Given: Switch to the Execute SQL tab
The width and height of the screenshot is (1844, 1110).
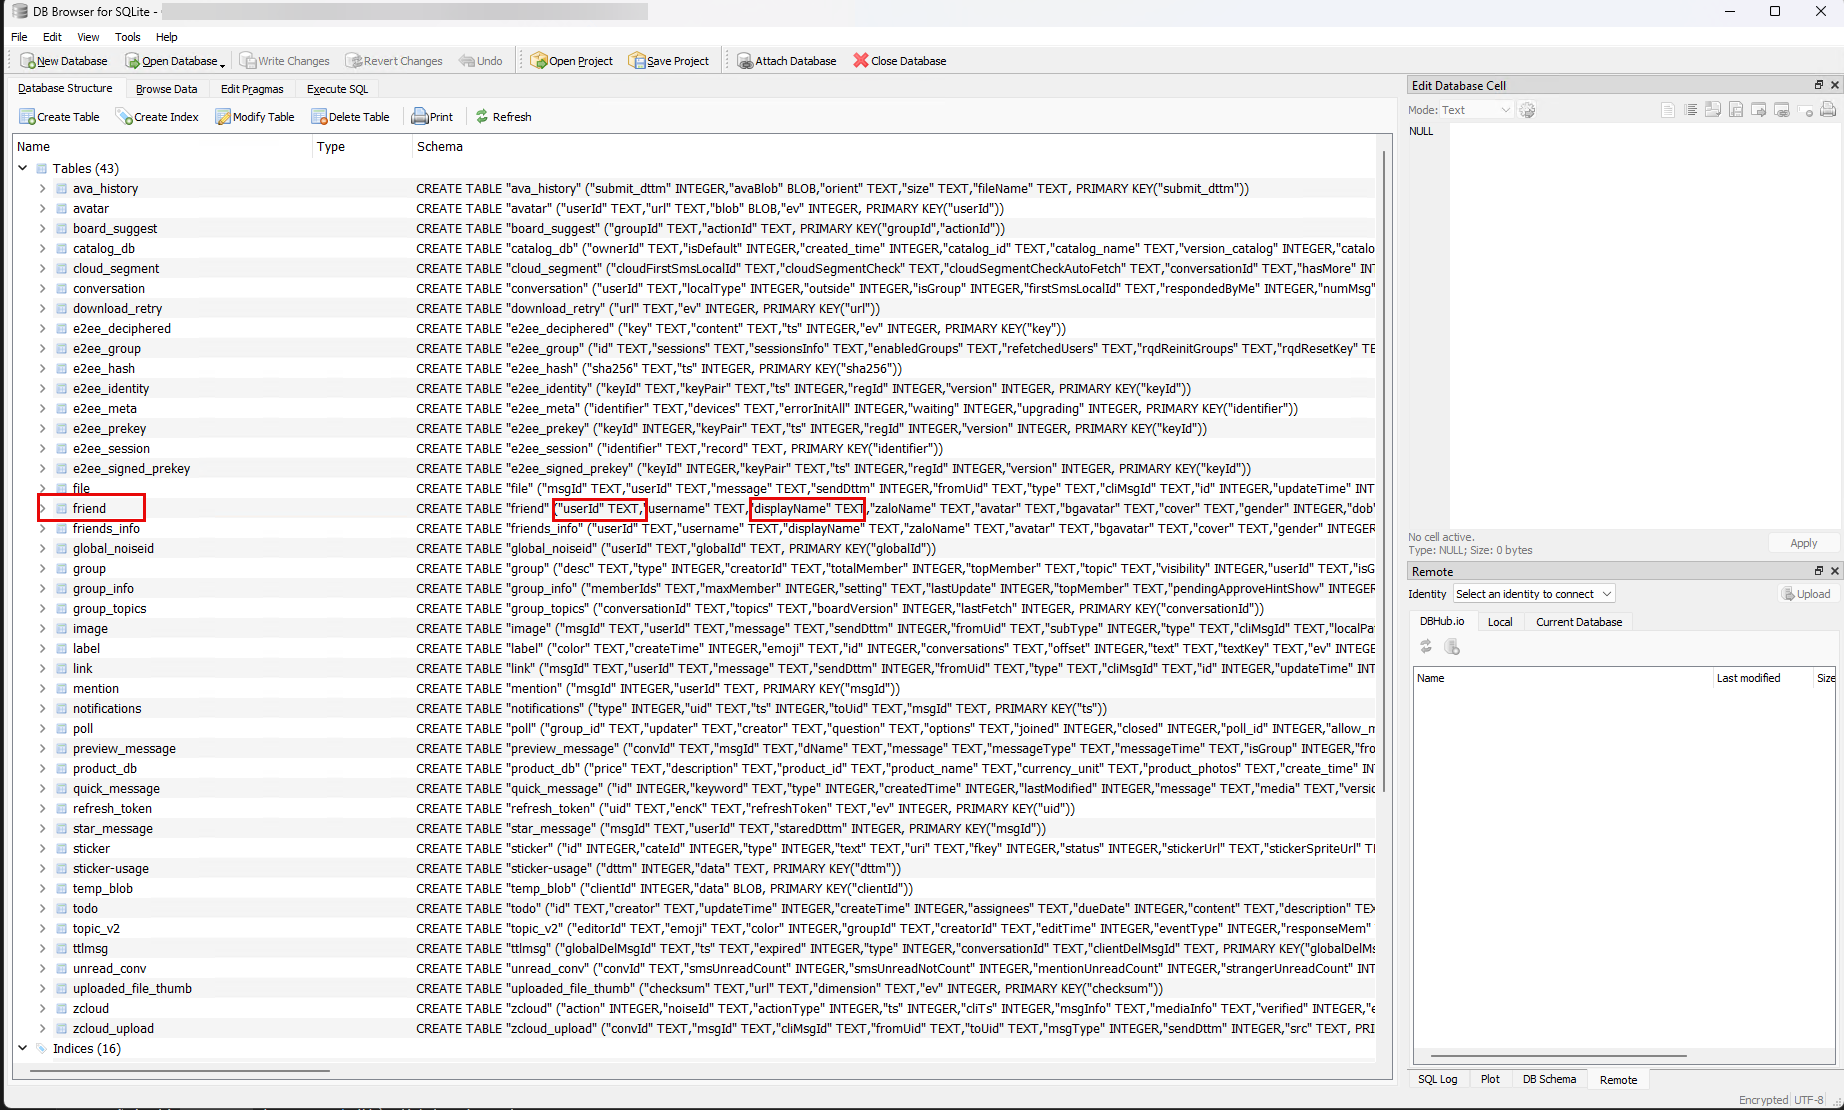Looking at the screenshot, I should click(337, 89).
